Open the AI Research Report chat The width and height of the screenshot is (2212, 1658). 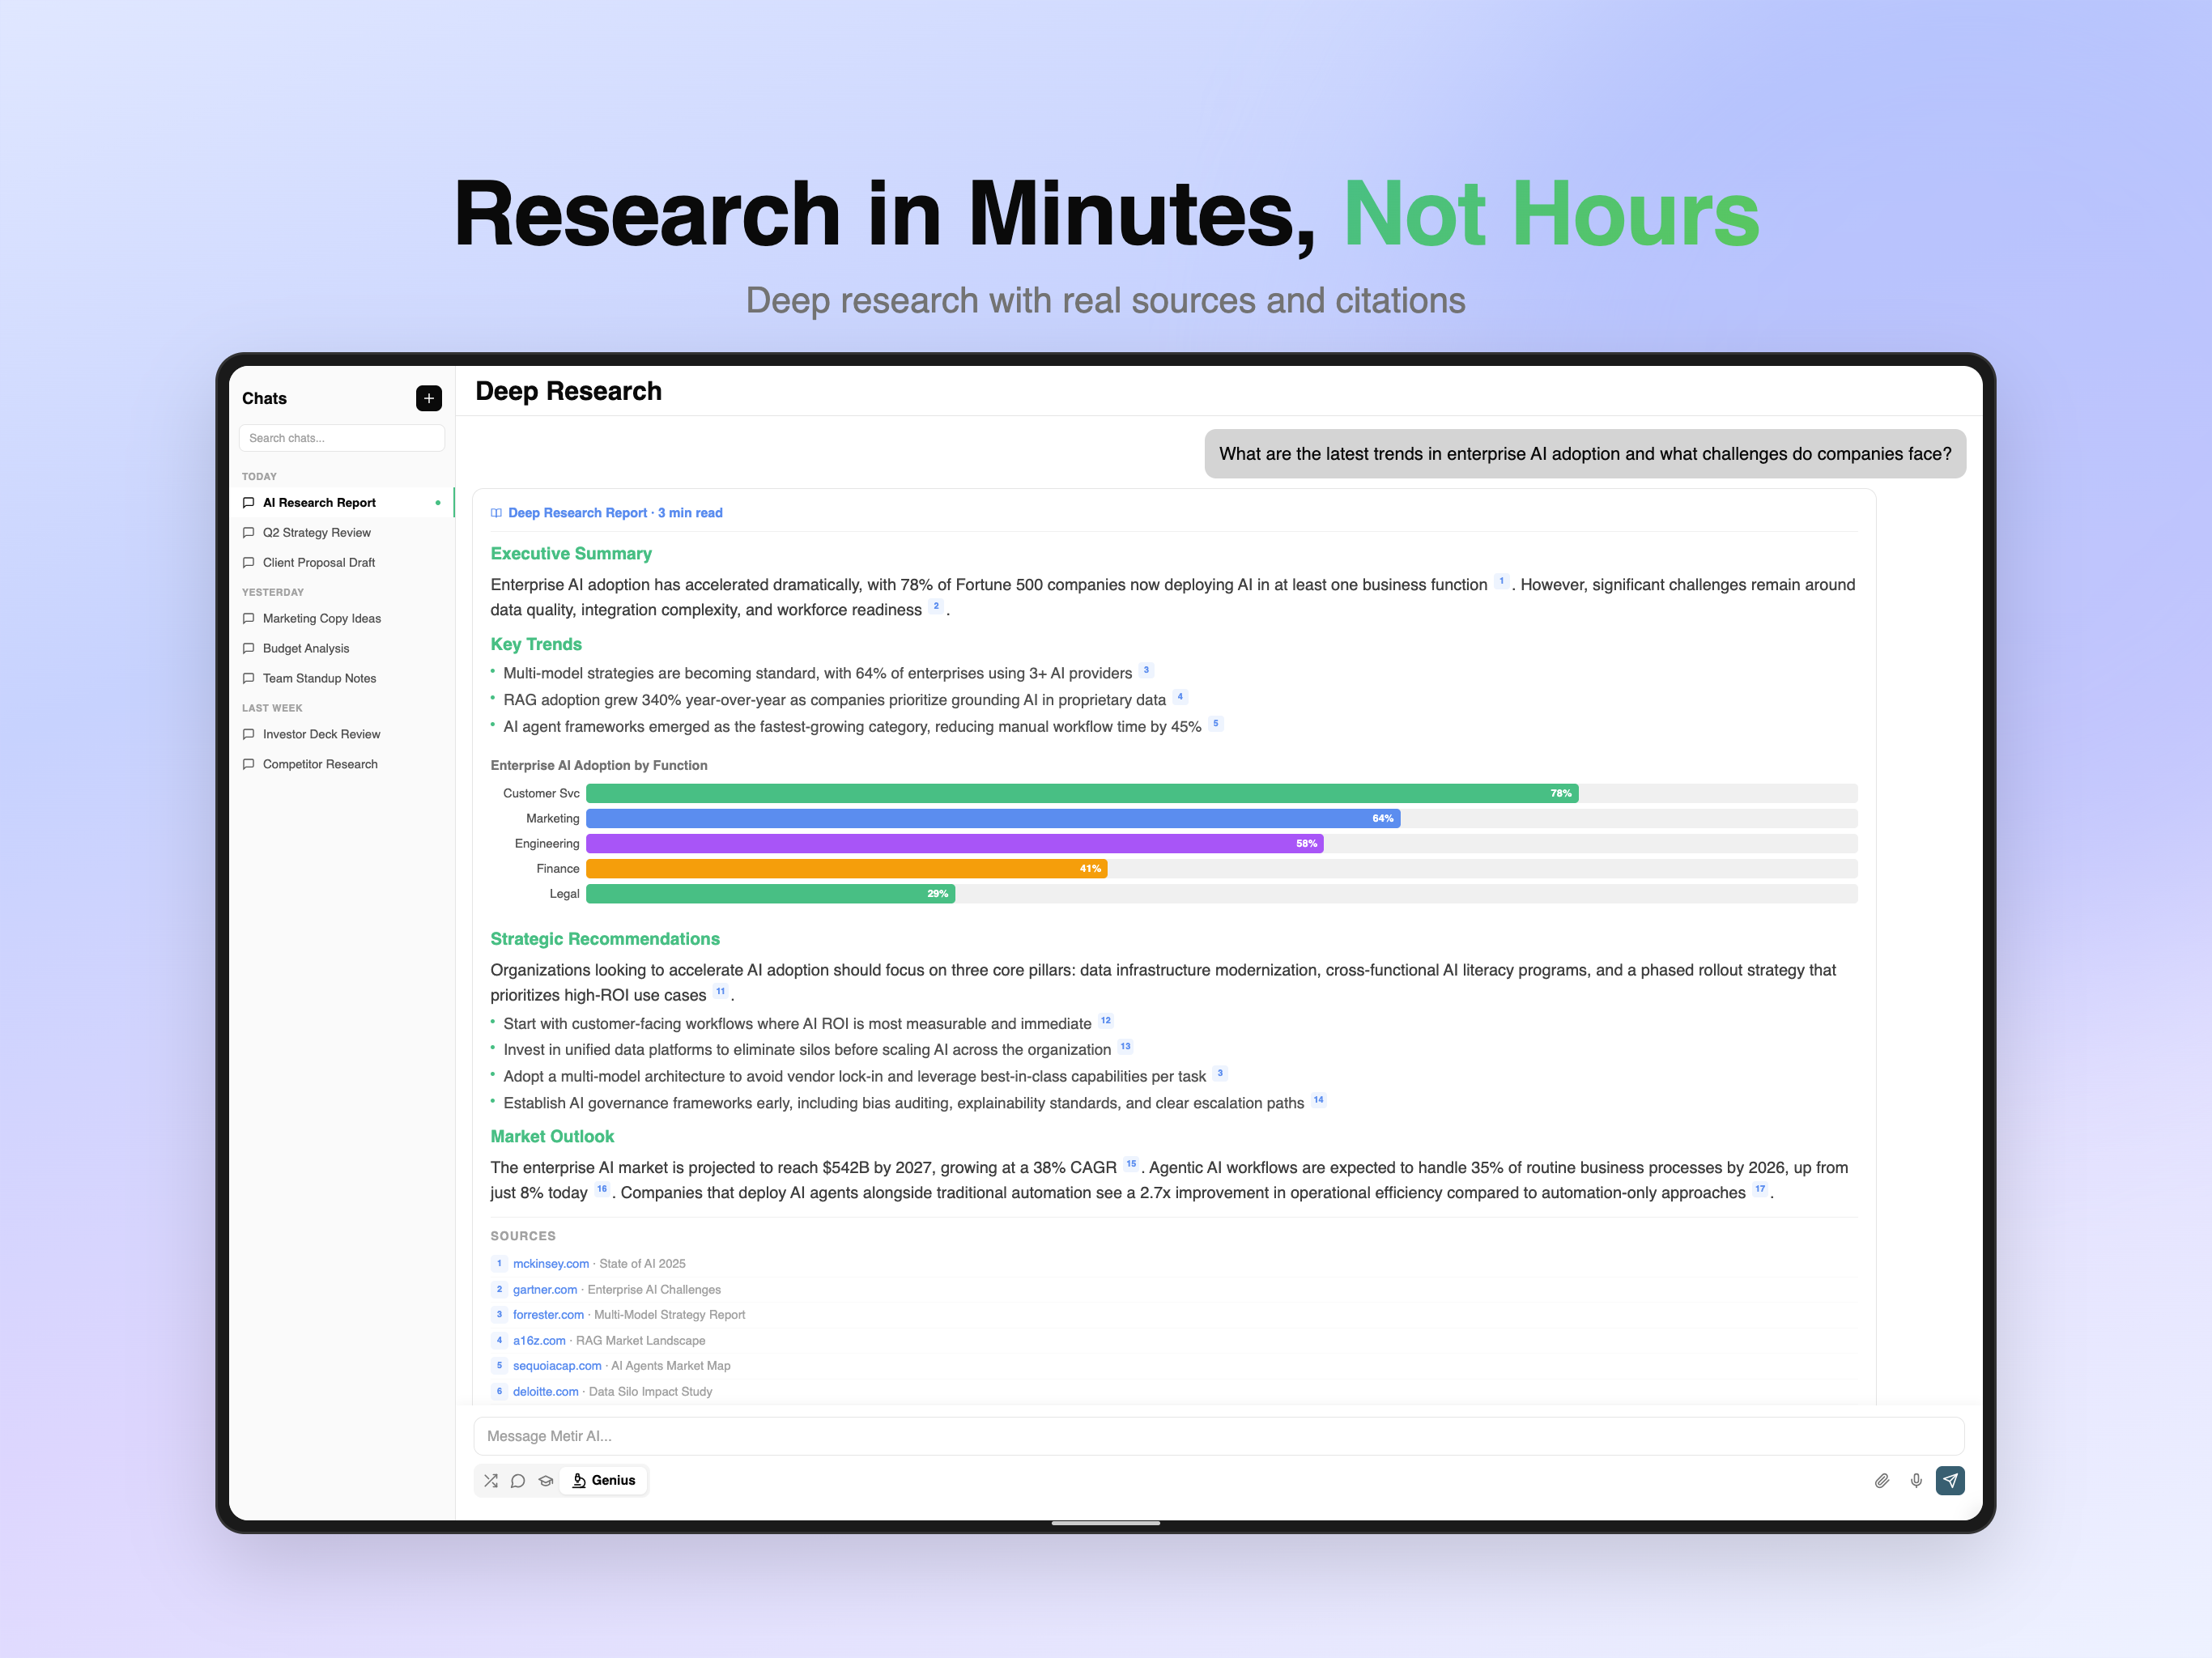342,503
